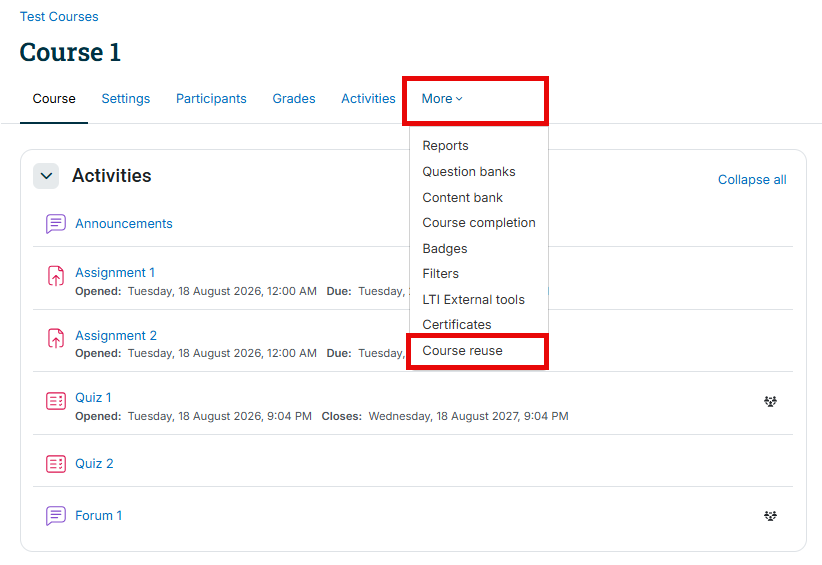Go to the Participants tab
The width and height of the screenshot is (822, 565).
(x=211, y=99)
